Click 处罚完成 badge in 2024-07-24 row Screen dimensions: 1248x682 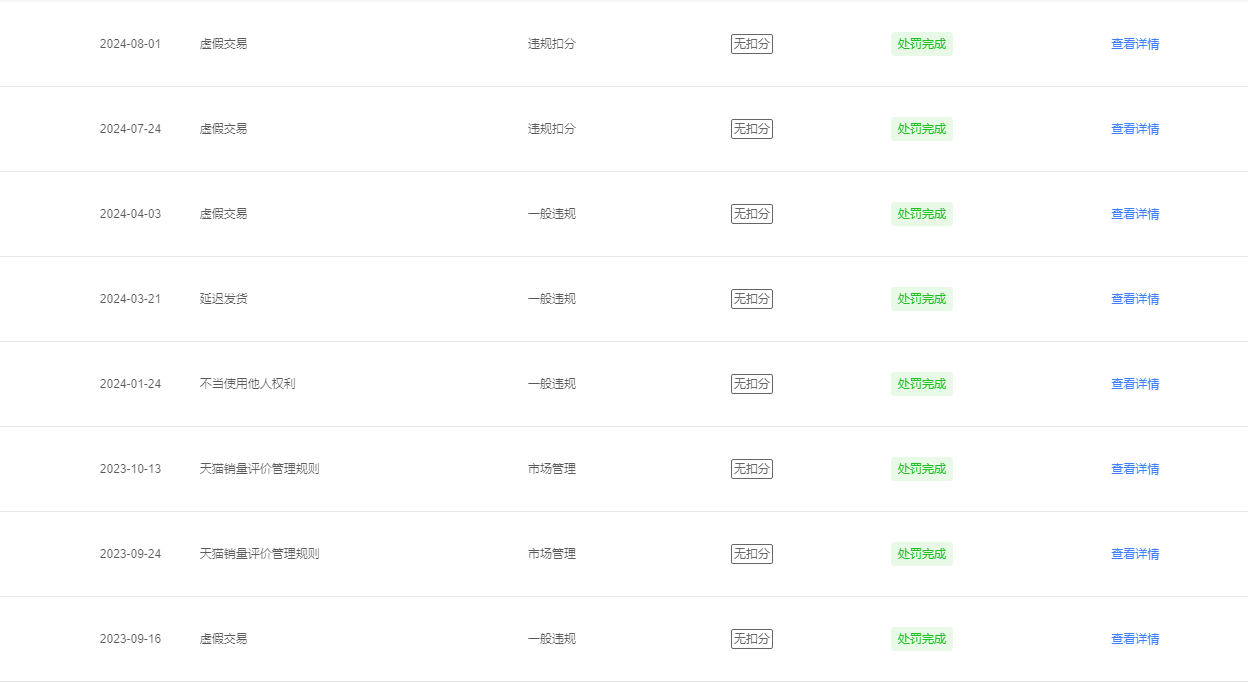tap(922, 129)
